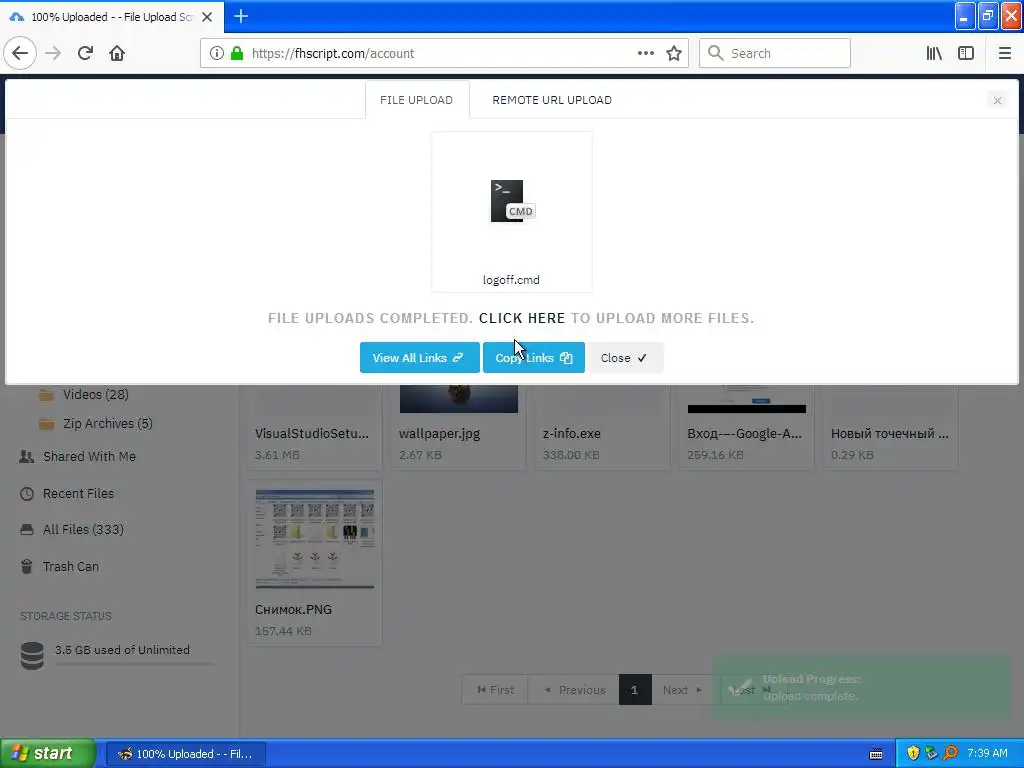
Task: Click the Next pagination button
Action: [682, 690]
